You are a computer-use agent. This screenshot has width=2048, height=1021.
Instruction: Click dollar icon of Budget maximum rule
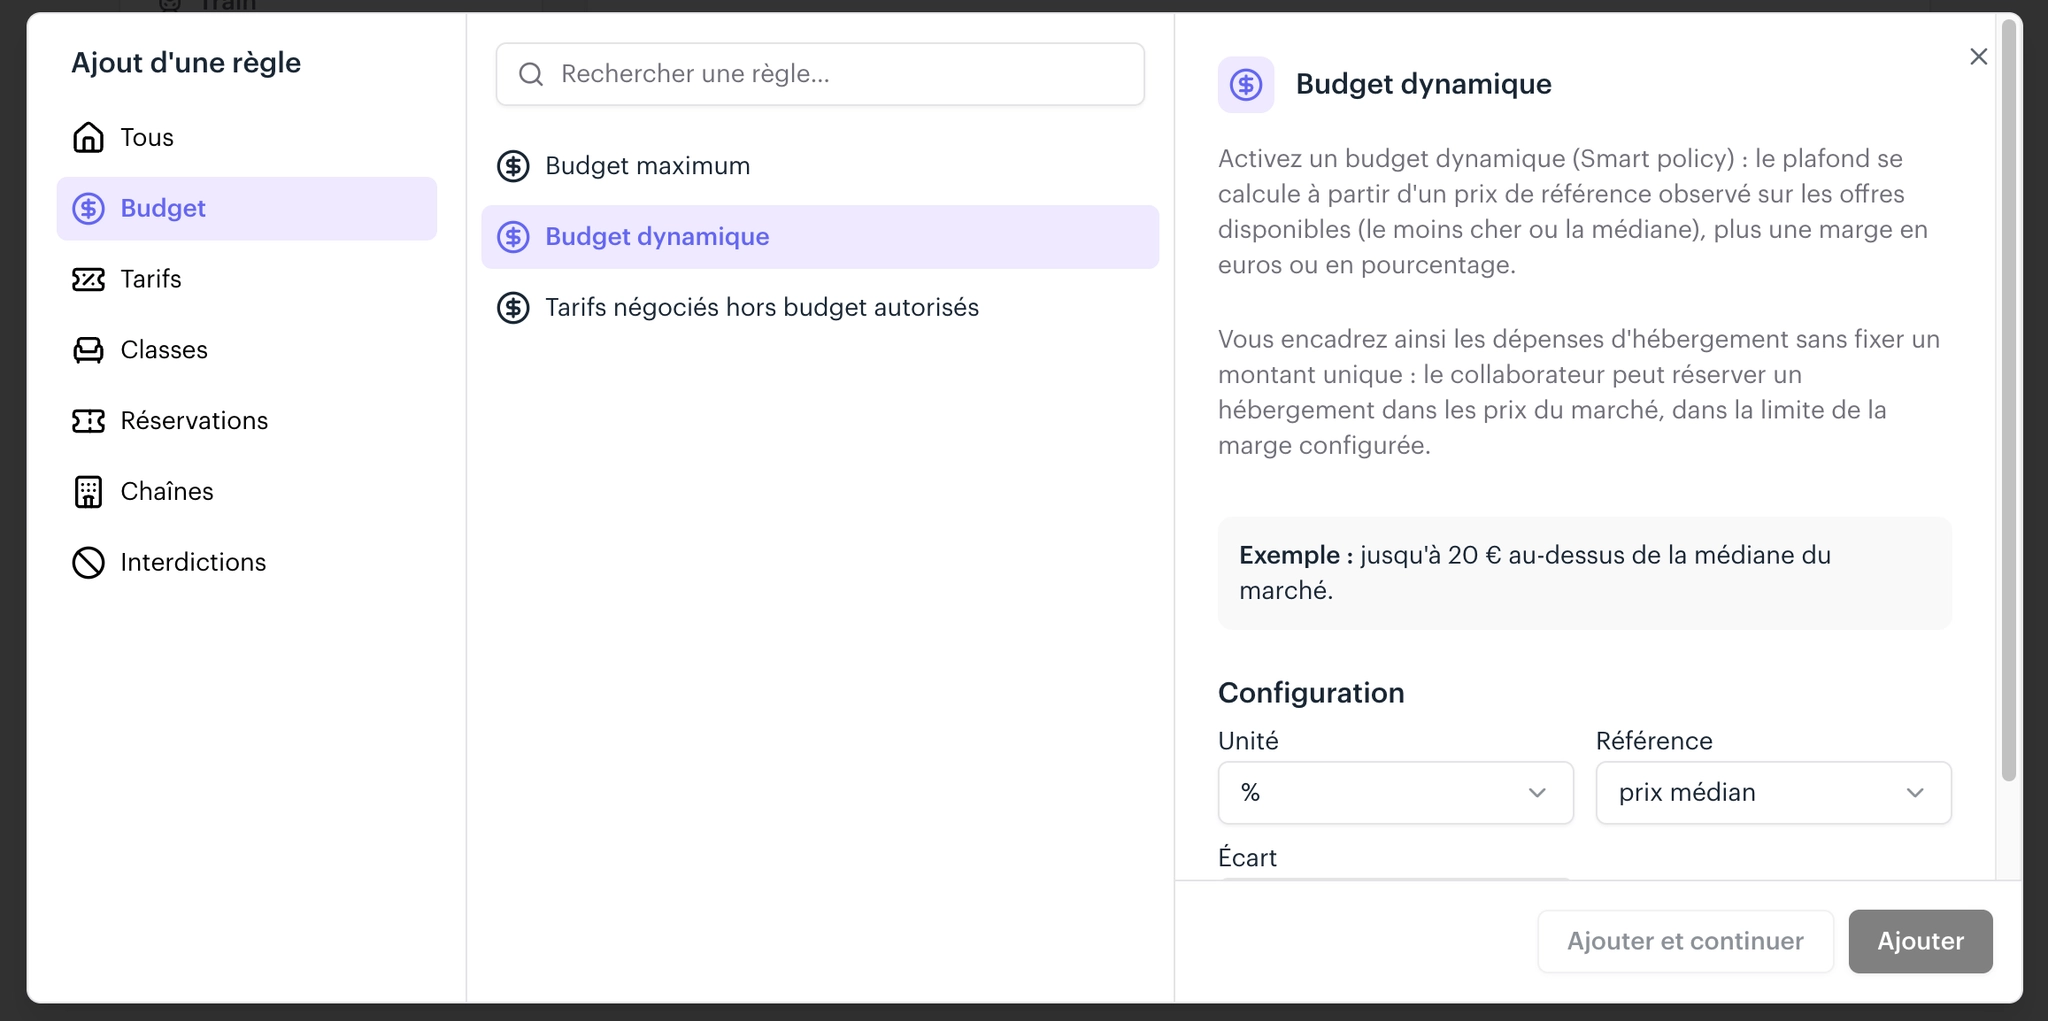click(x=513, y=166)
